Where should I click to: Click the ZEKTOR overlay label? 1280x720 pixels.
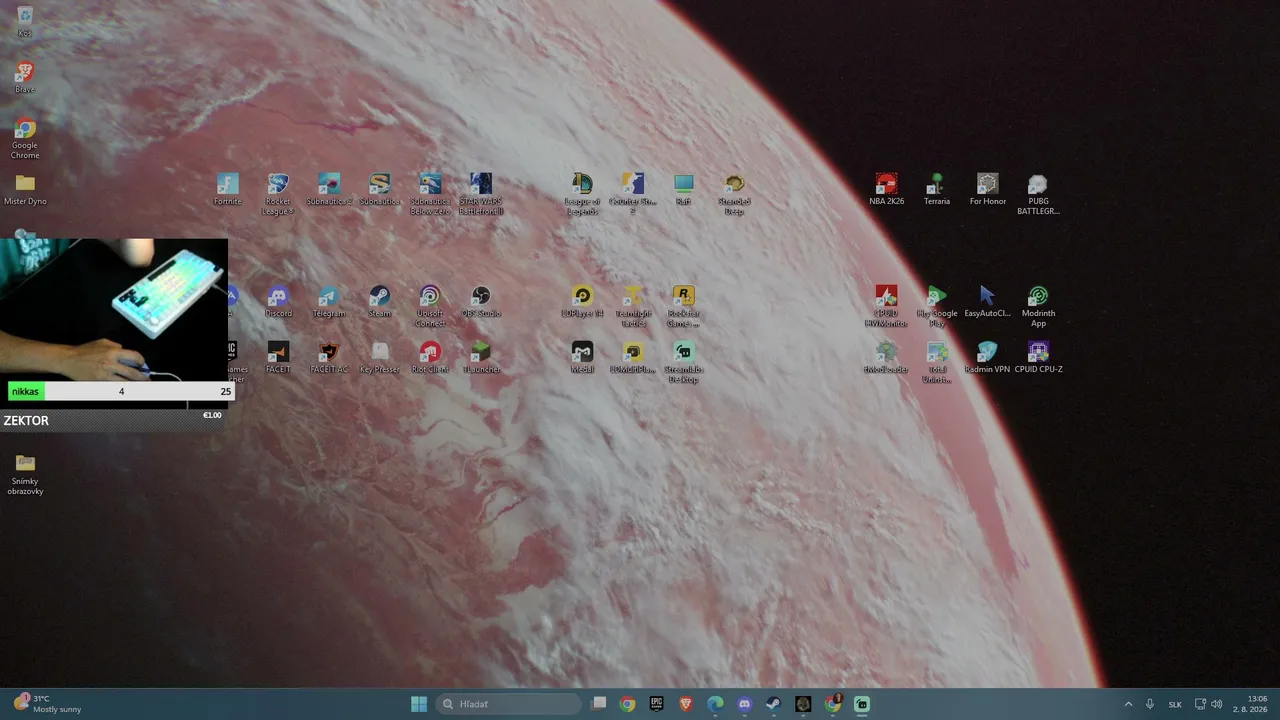[26, 421]
